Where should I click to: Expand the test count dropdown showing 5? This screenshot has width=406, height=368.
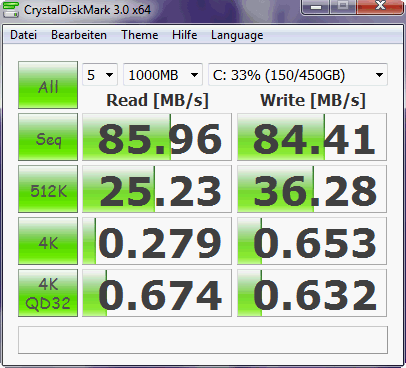pos(100,75)
